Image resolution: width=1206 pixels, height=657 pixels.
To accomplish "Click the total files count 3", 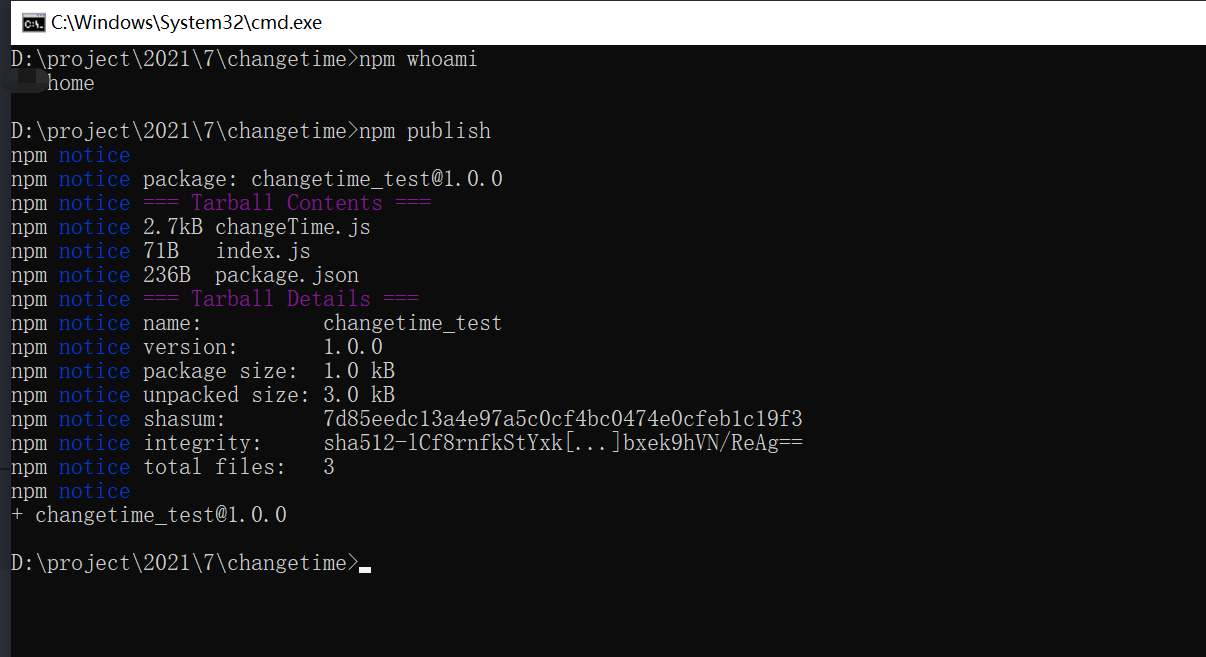I will [x=329, y=468].
